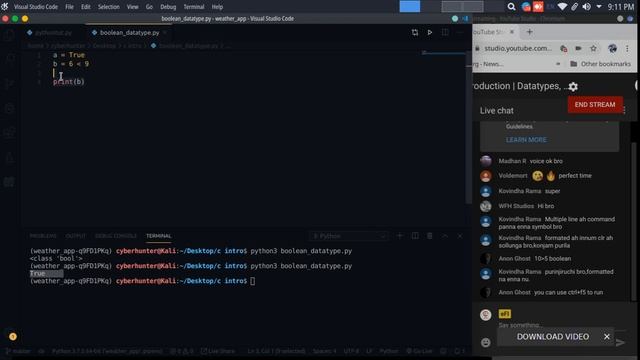The width and height of the screenshot is (640, 360).
Task: Open the Debug icon in activity bar
Action: click(9, 109)
